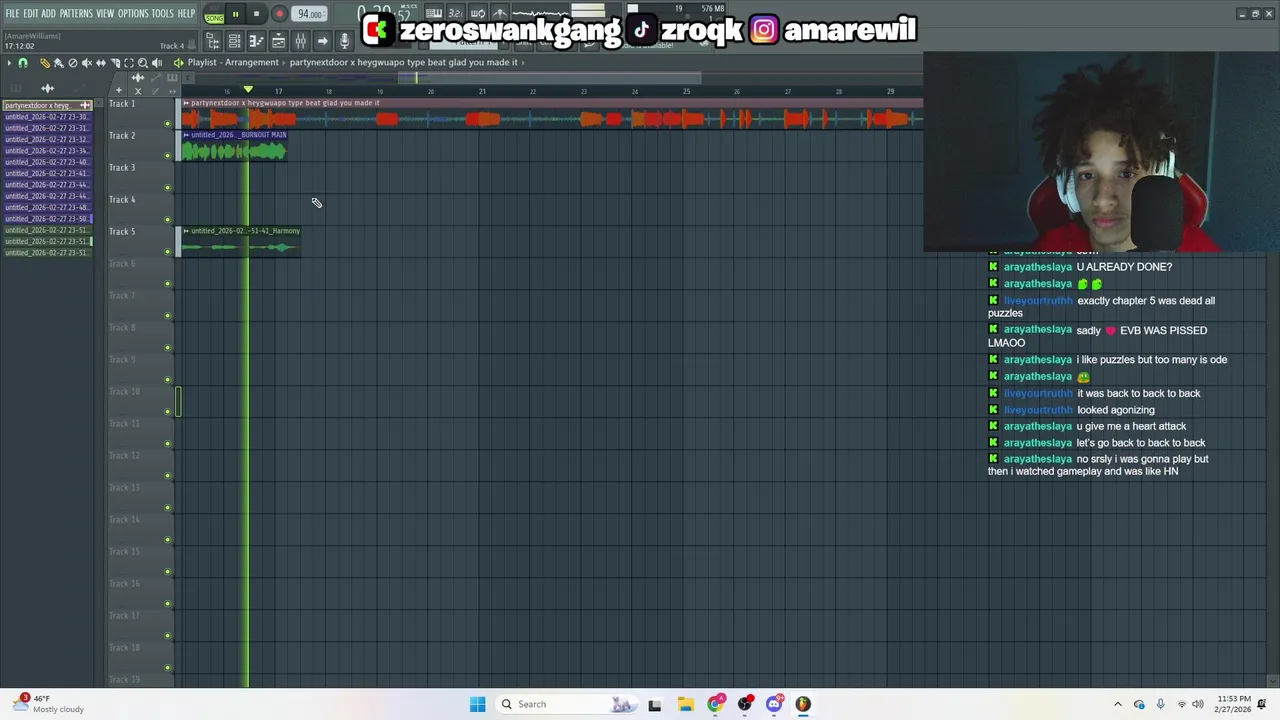Select untitled_2026-02-27 23-50 clip in picker
This screenshot has width=1280, height=720.
click(x=47, y=218)
